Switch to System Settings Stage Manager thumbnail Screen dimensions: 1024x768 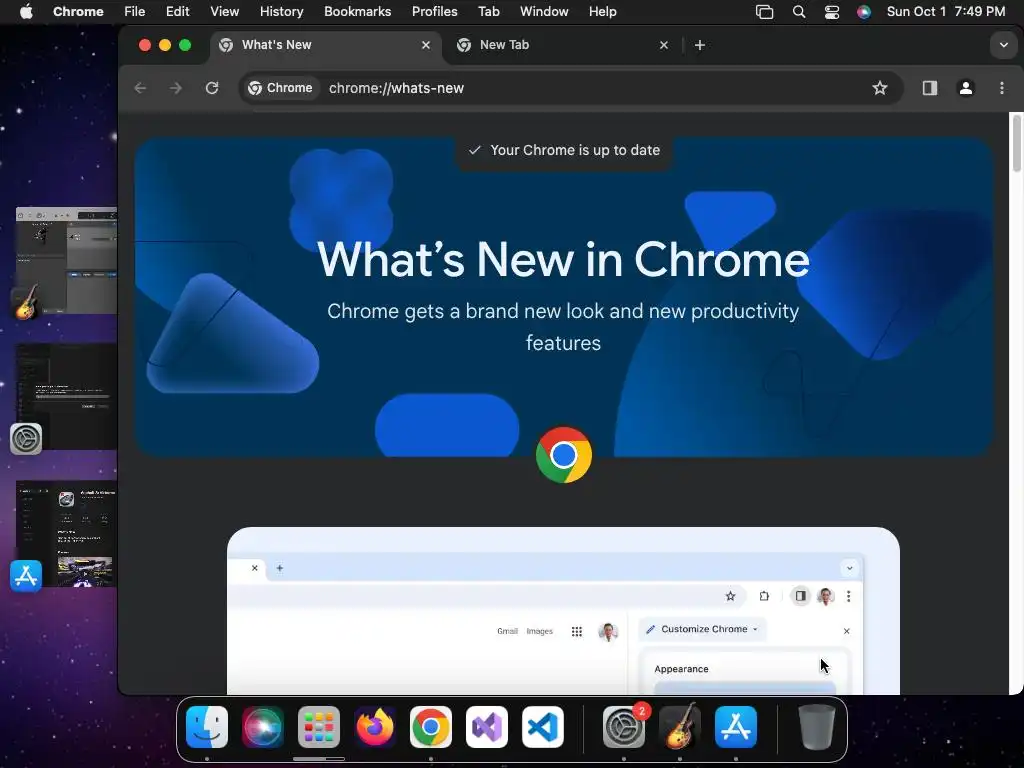tap(66, 396)
